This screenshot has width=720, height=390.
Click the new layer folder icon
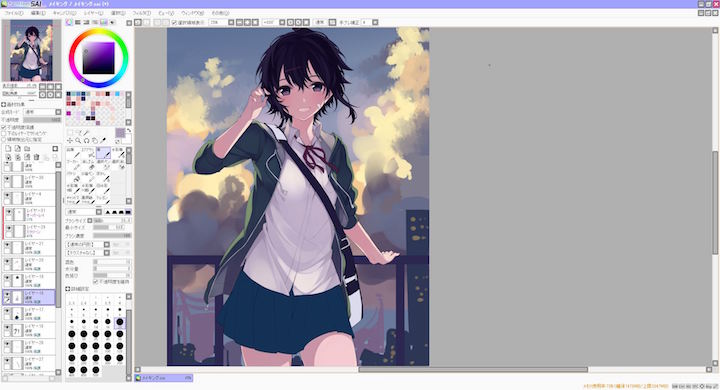click(27, 149)
